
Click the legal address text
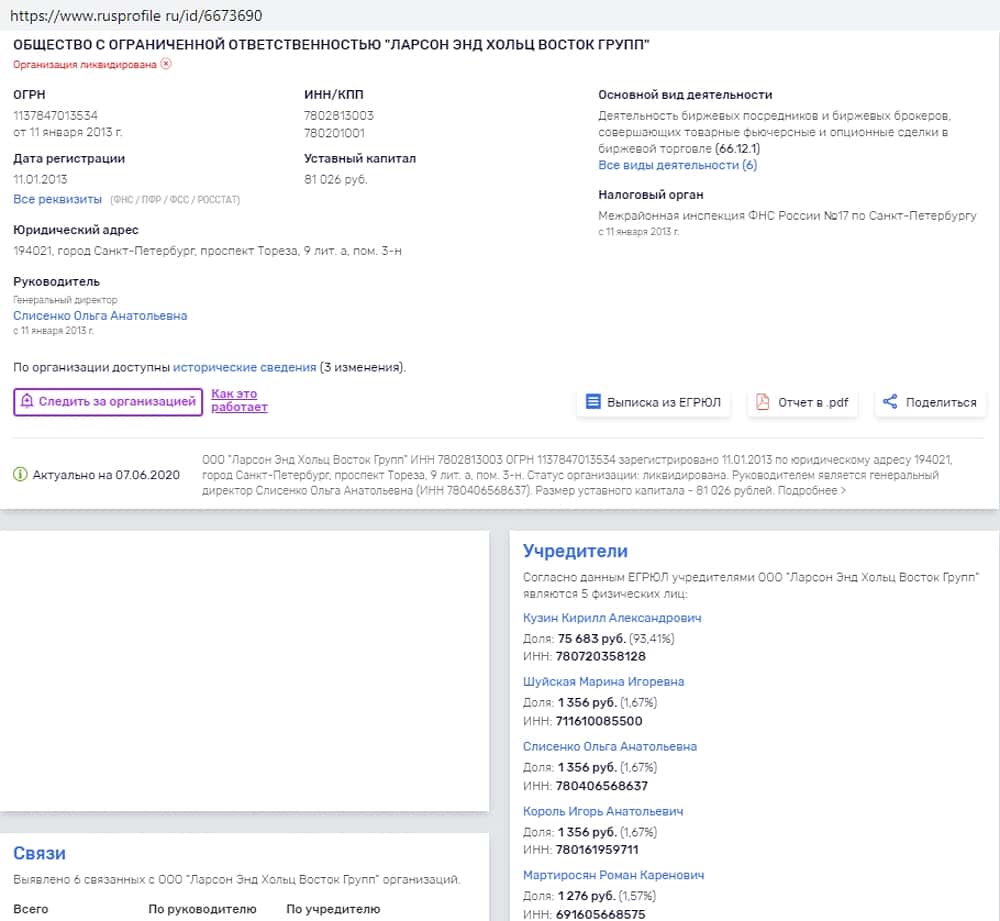[207, 251]
